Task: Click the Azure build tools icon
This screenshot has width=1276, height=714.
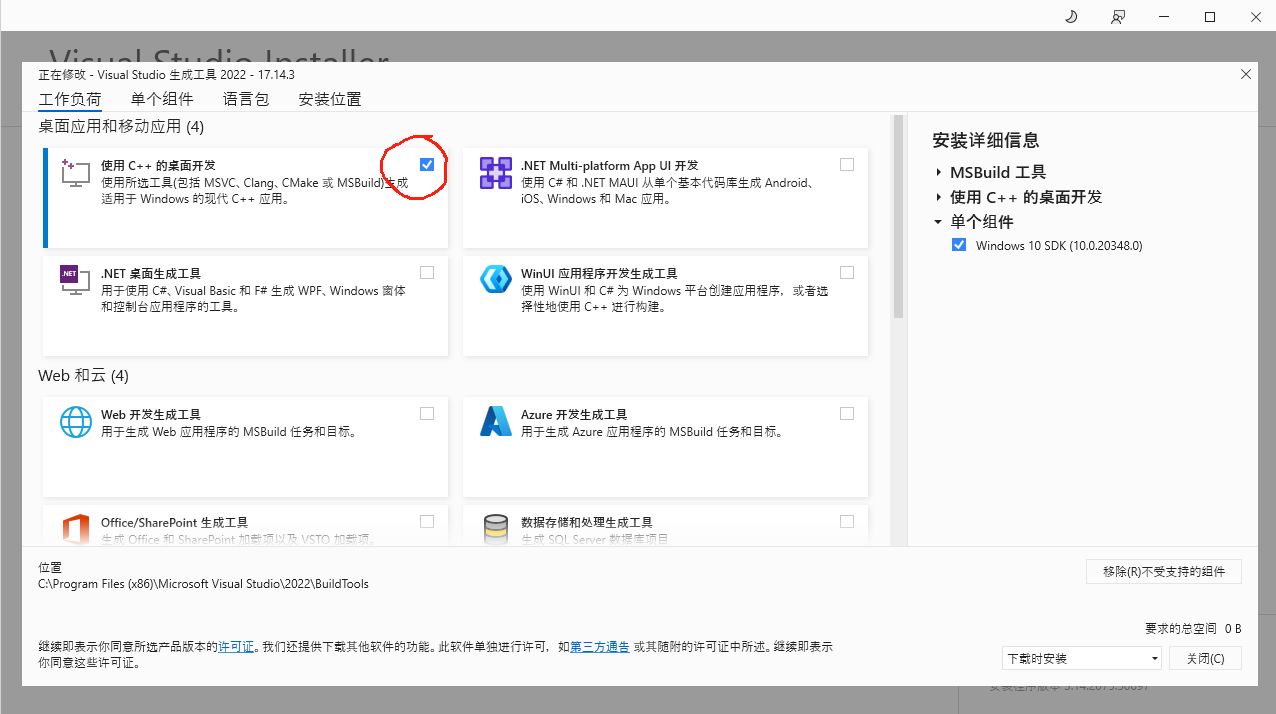Action: point(496,421)
